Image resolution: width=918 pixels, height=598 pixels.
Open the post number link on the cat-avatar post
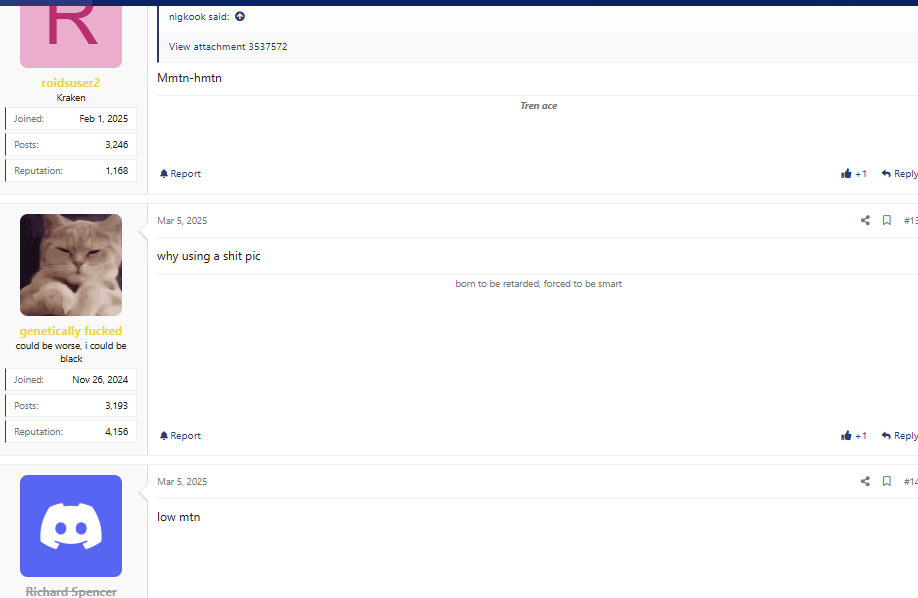point(910,220)
